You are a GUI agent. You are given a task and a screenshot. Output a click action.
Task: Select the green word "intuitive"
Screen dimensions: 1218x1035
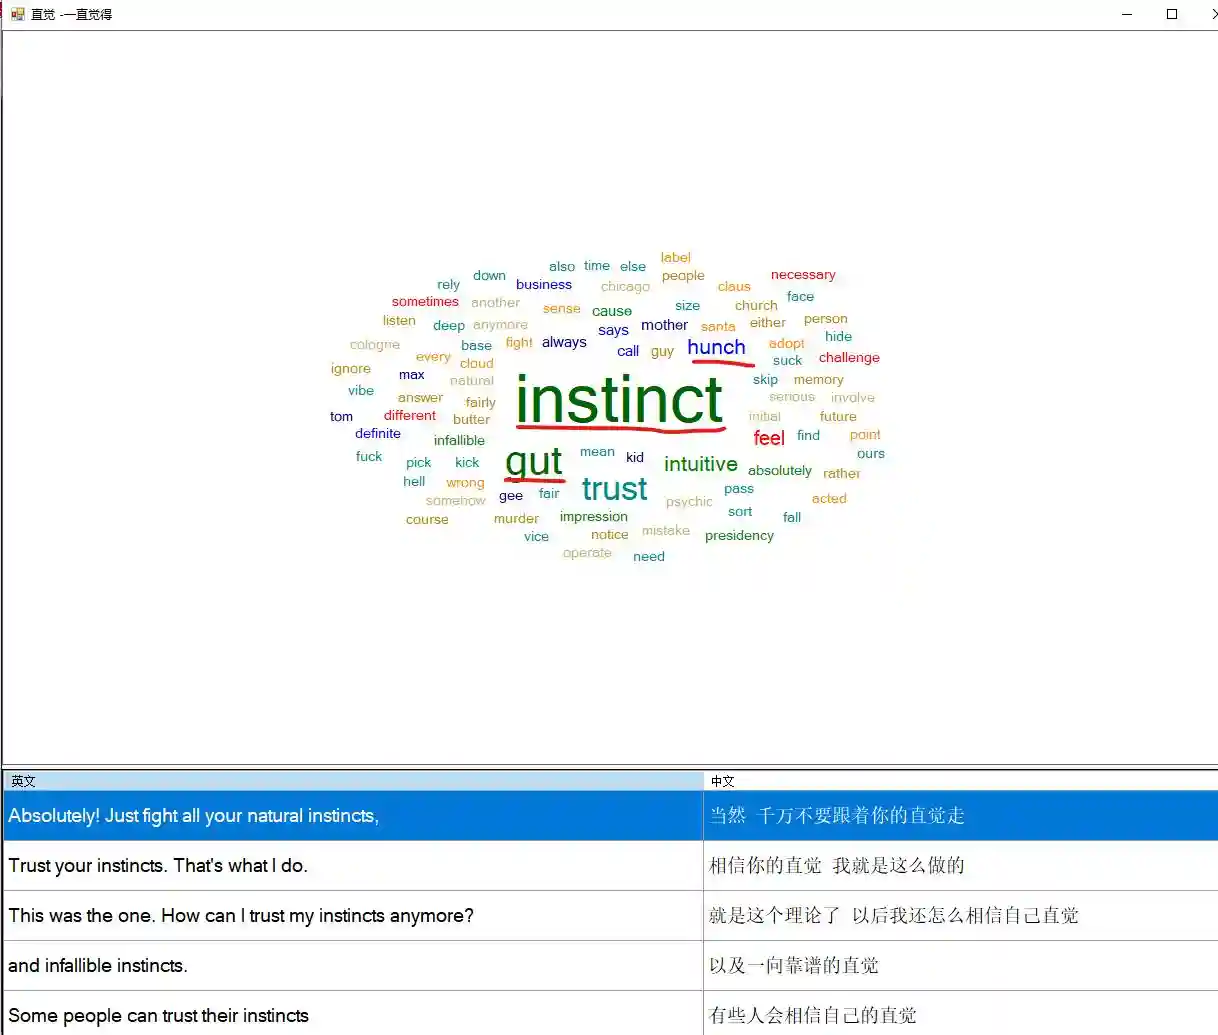700,464
